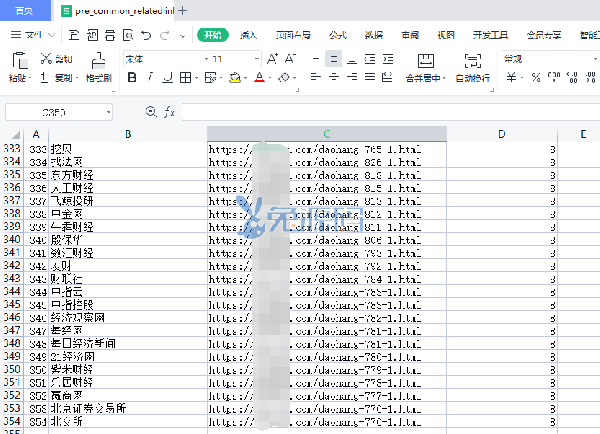Open the Developer Tools ribbon tab
Screen dimensions: 600x434
coord(490,35)
